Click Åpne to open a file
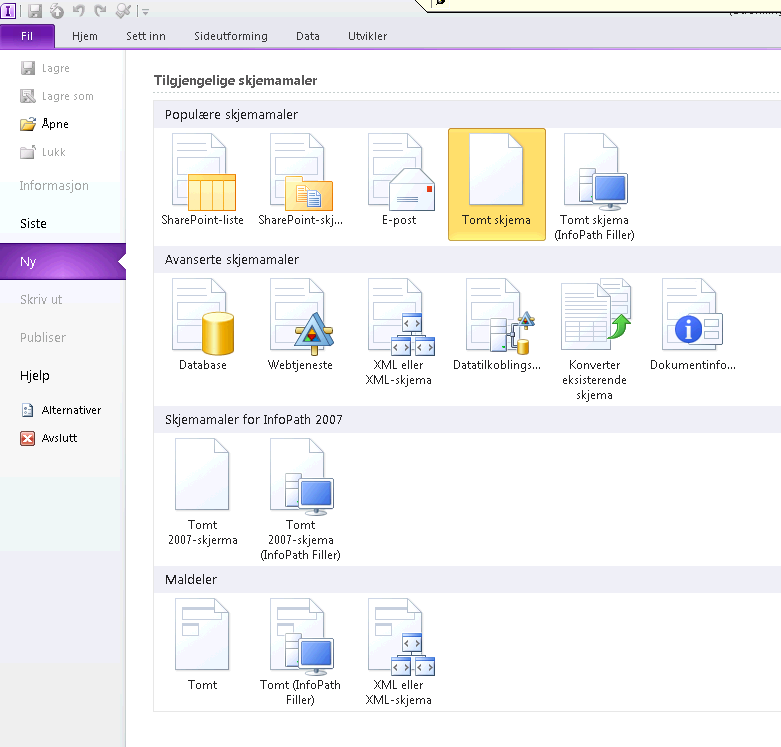 pos(44,124)
